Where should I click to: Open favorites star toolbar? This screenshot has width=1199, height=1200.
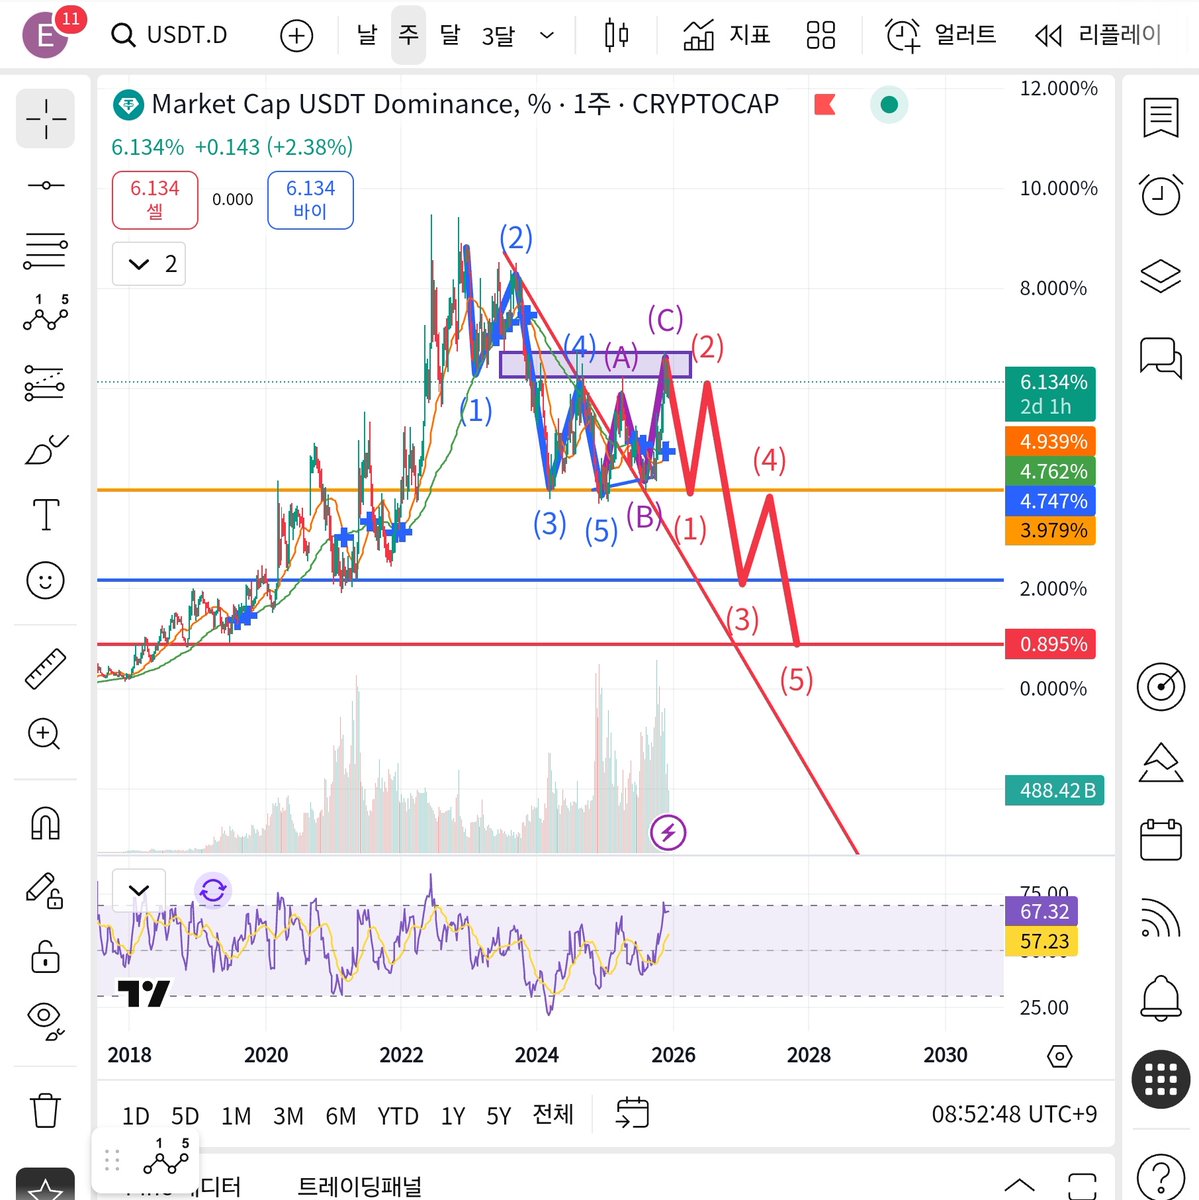pyautogui.click(x=46, y=1186)
